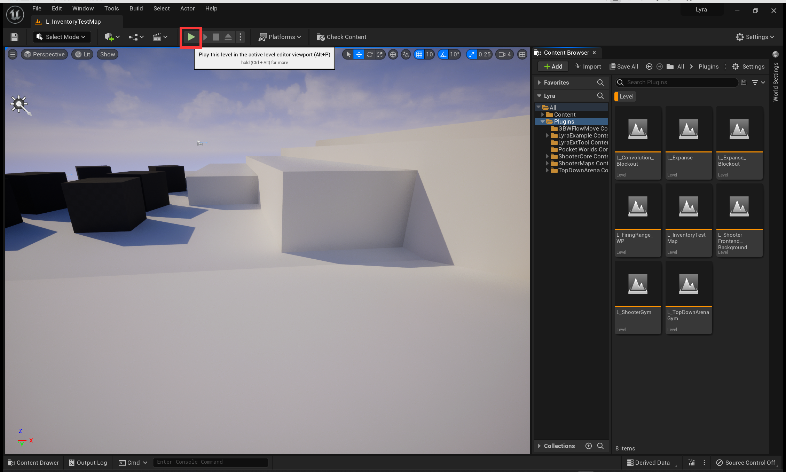This screenshot has width=786, height=472.
Task: Click the Search Plugins input field
Action: (677, 82)
